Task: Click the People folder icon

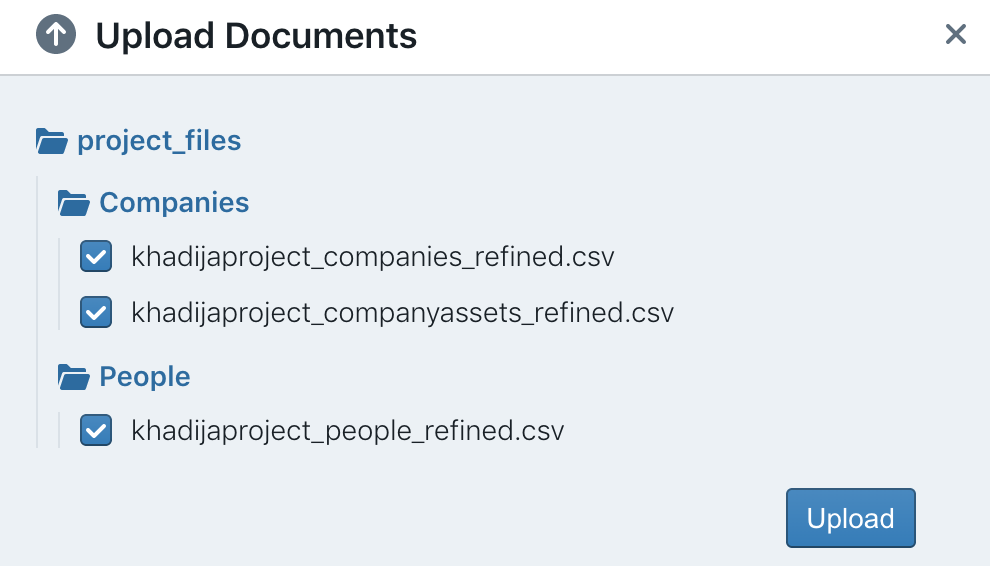Action: tap(73, 377)
